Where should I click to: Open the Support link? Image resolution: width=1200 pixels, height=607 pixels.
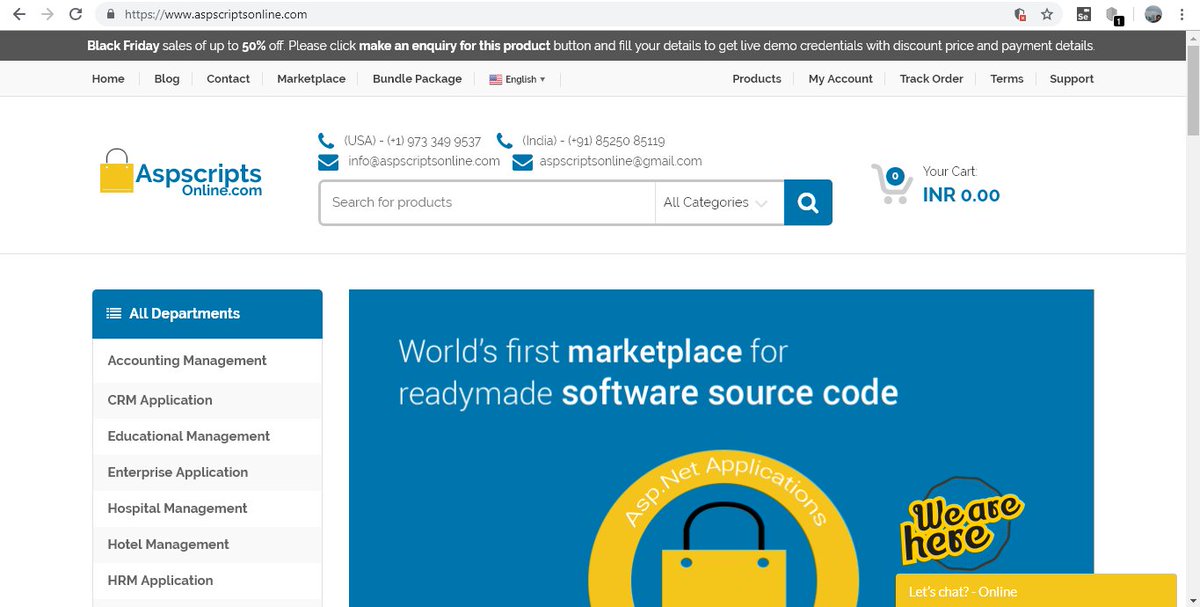(1072, 79)
